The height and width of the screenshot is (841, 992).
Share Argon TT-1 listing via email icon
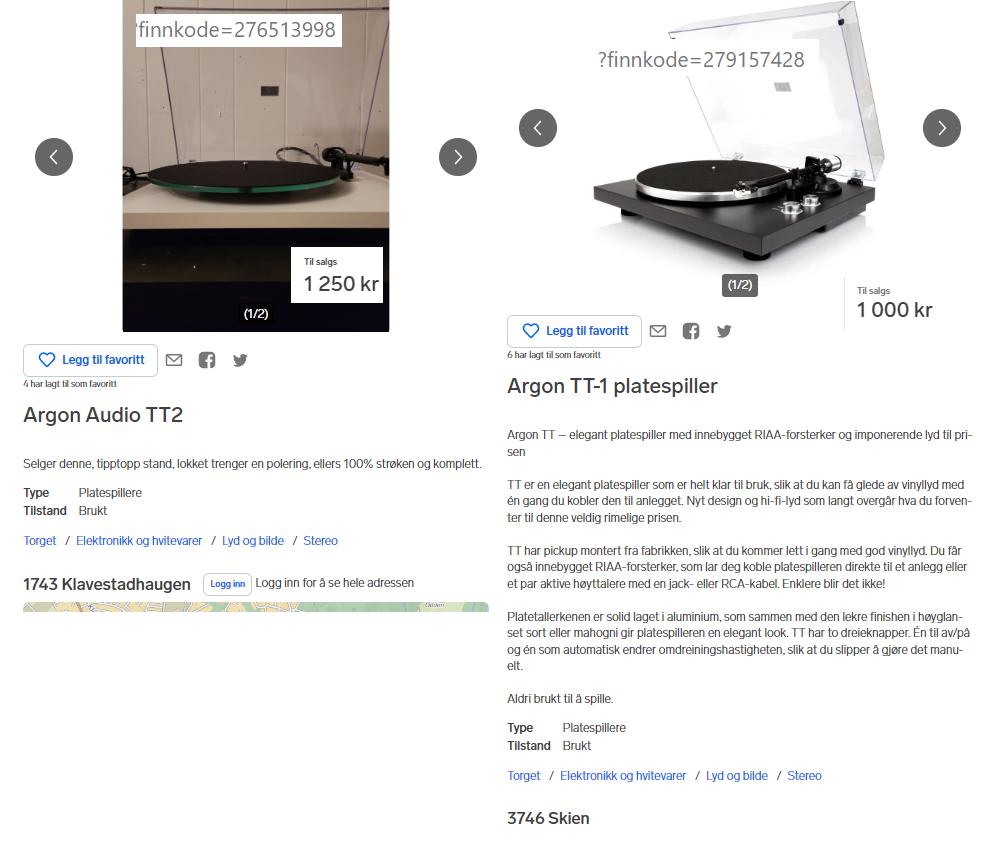coord(658,331)
